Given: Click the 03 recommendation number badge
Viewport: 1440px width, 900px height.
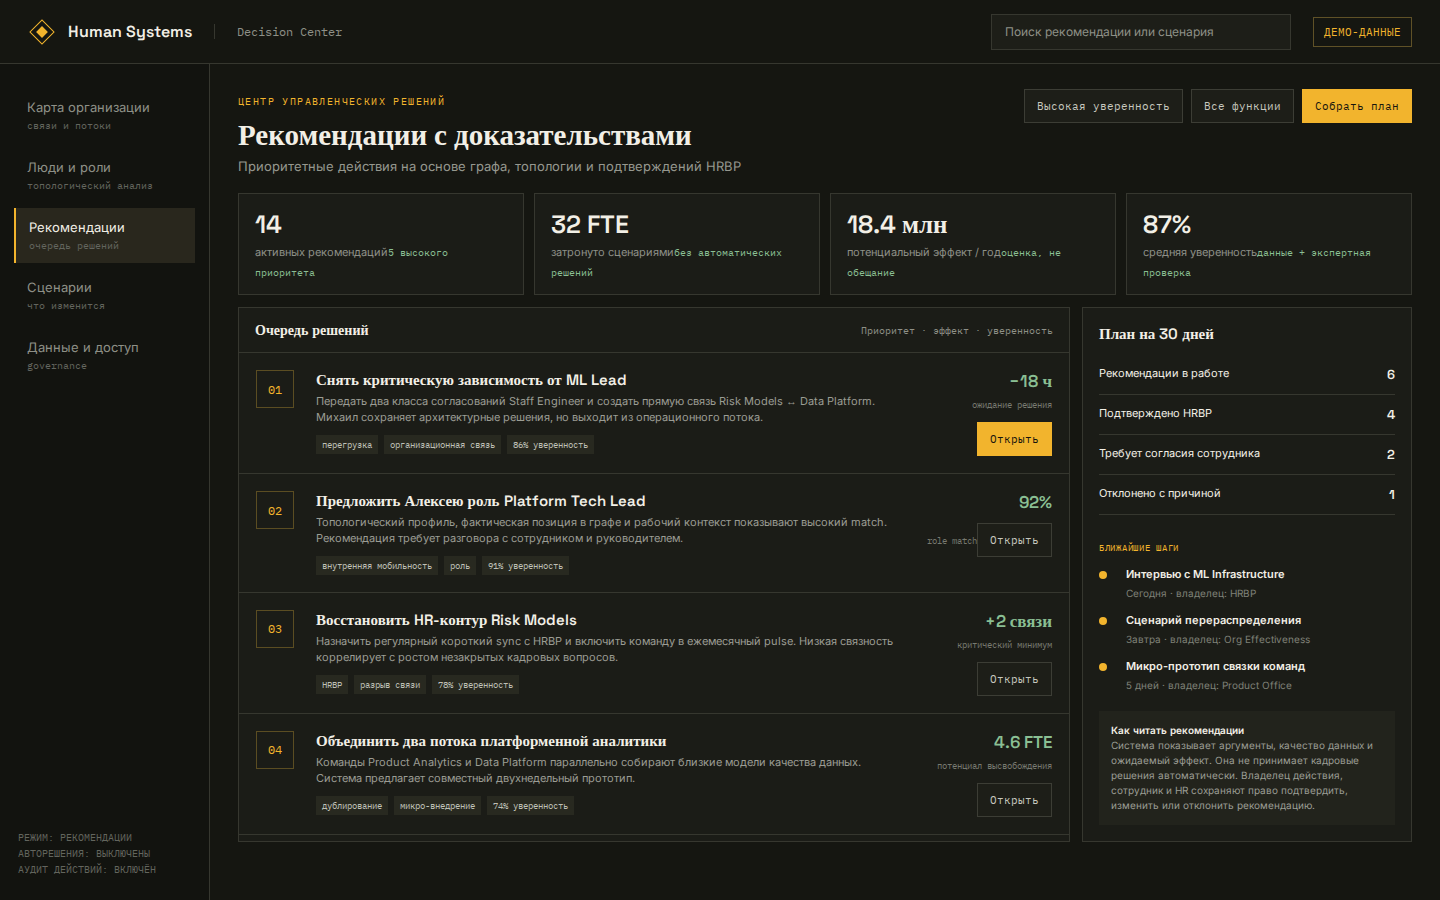Looking at the screenshot, I should [x=275, y=629].
